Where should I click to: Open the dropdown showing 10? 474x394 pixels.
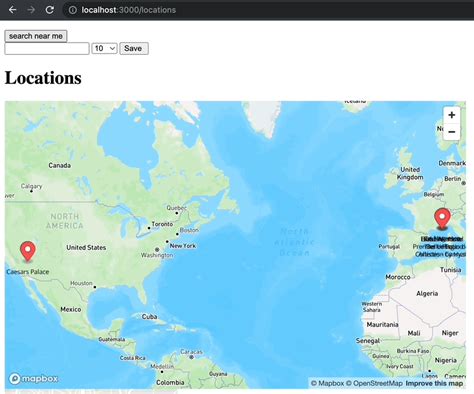coord(104,48)
